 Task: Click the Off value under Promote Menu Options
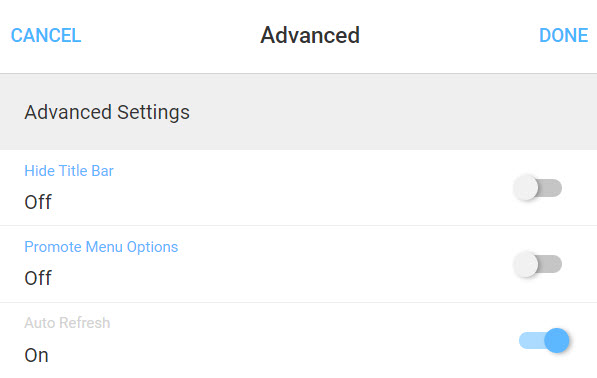[38, 278]
